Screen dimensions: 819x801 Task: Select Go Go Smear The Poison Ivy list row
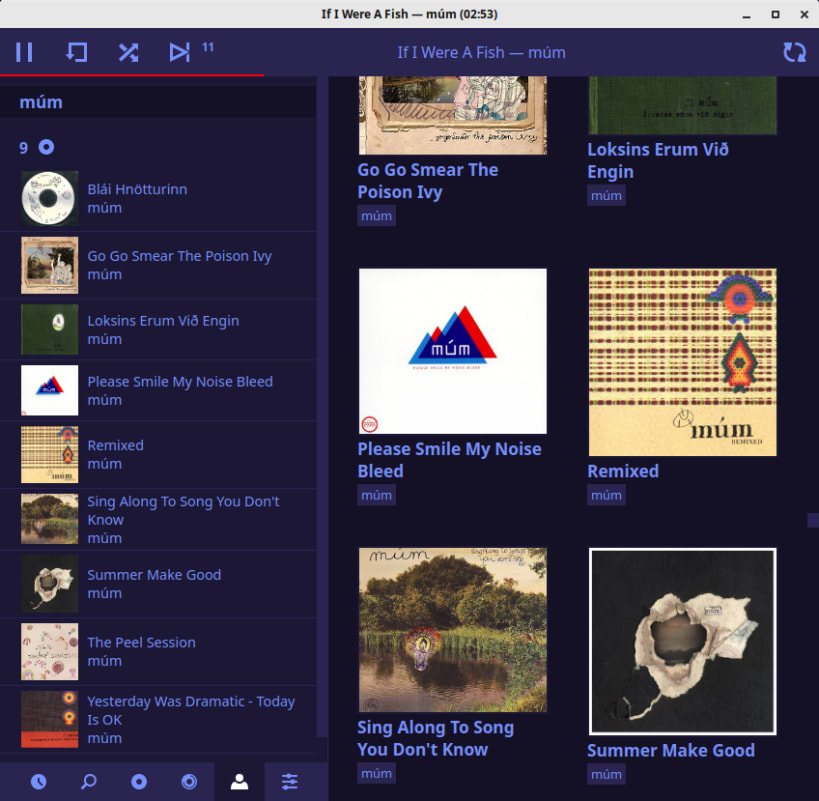pos(158,265)
